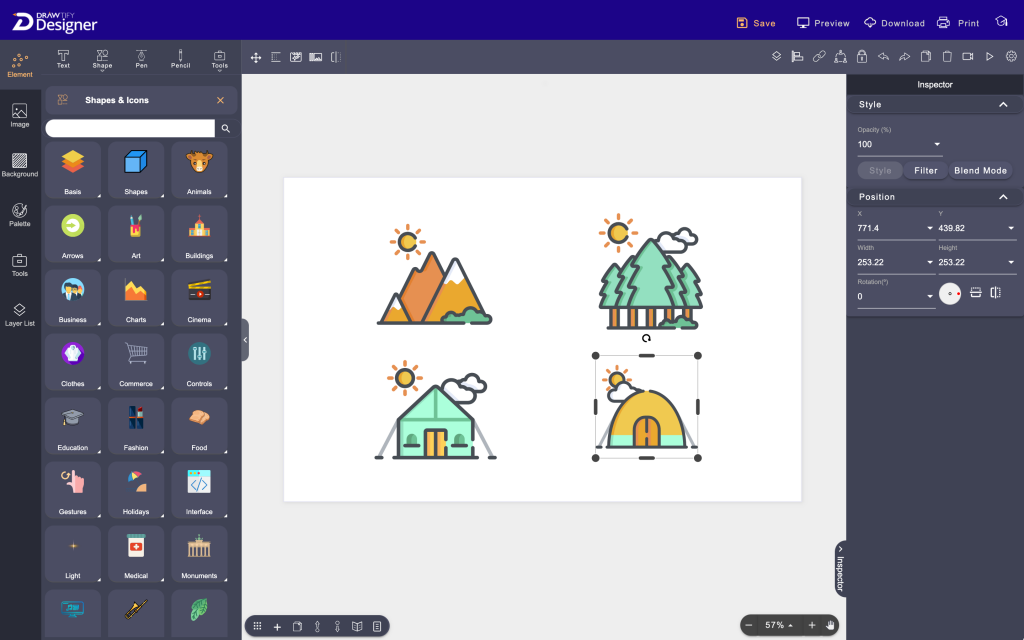Collapse the Position section header
The image size is (1024, 640).
[x=1003, y=197]
